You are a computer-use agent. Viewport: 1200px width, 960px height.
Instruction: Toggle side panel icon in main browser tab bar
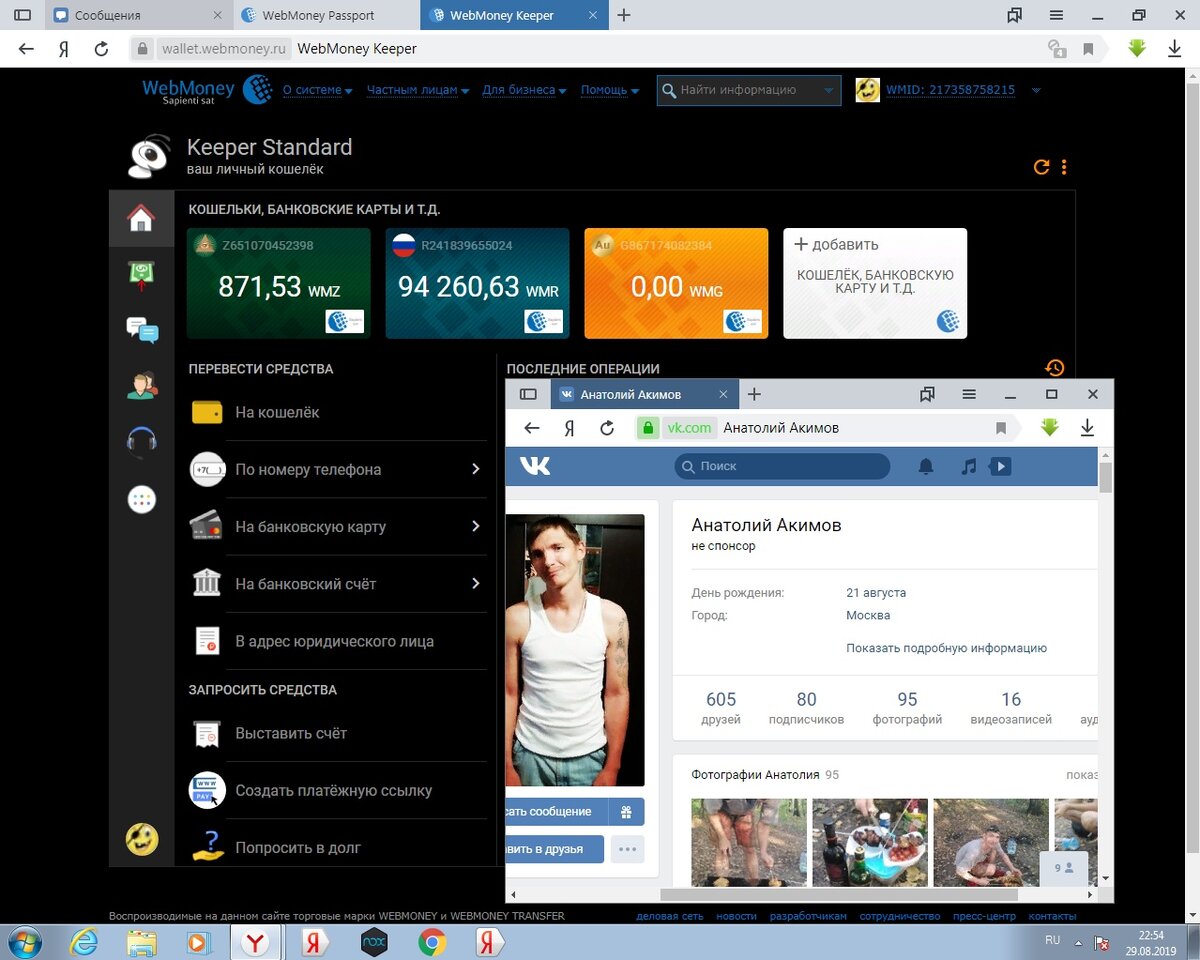22,15
